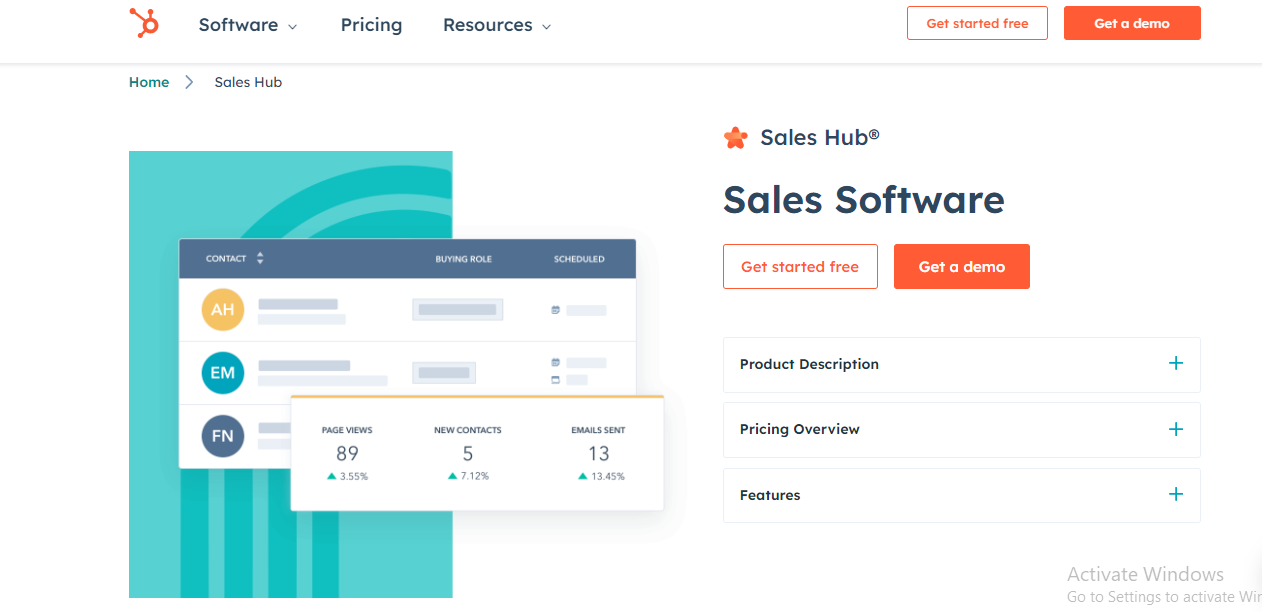
Task: Click the FN contact avatar
Action: (222, 436)
